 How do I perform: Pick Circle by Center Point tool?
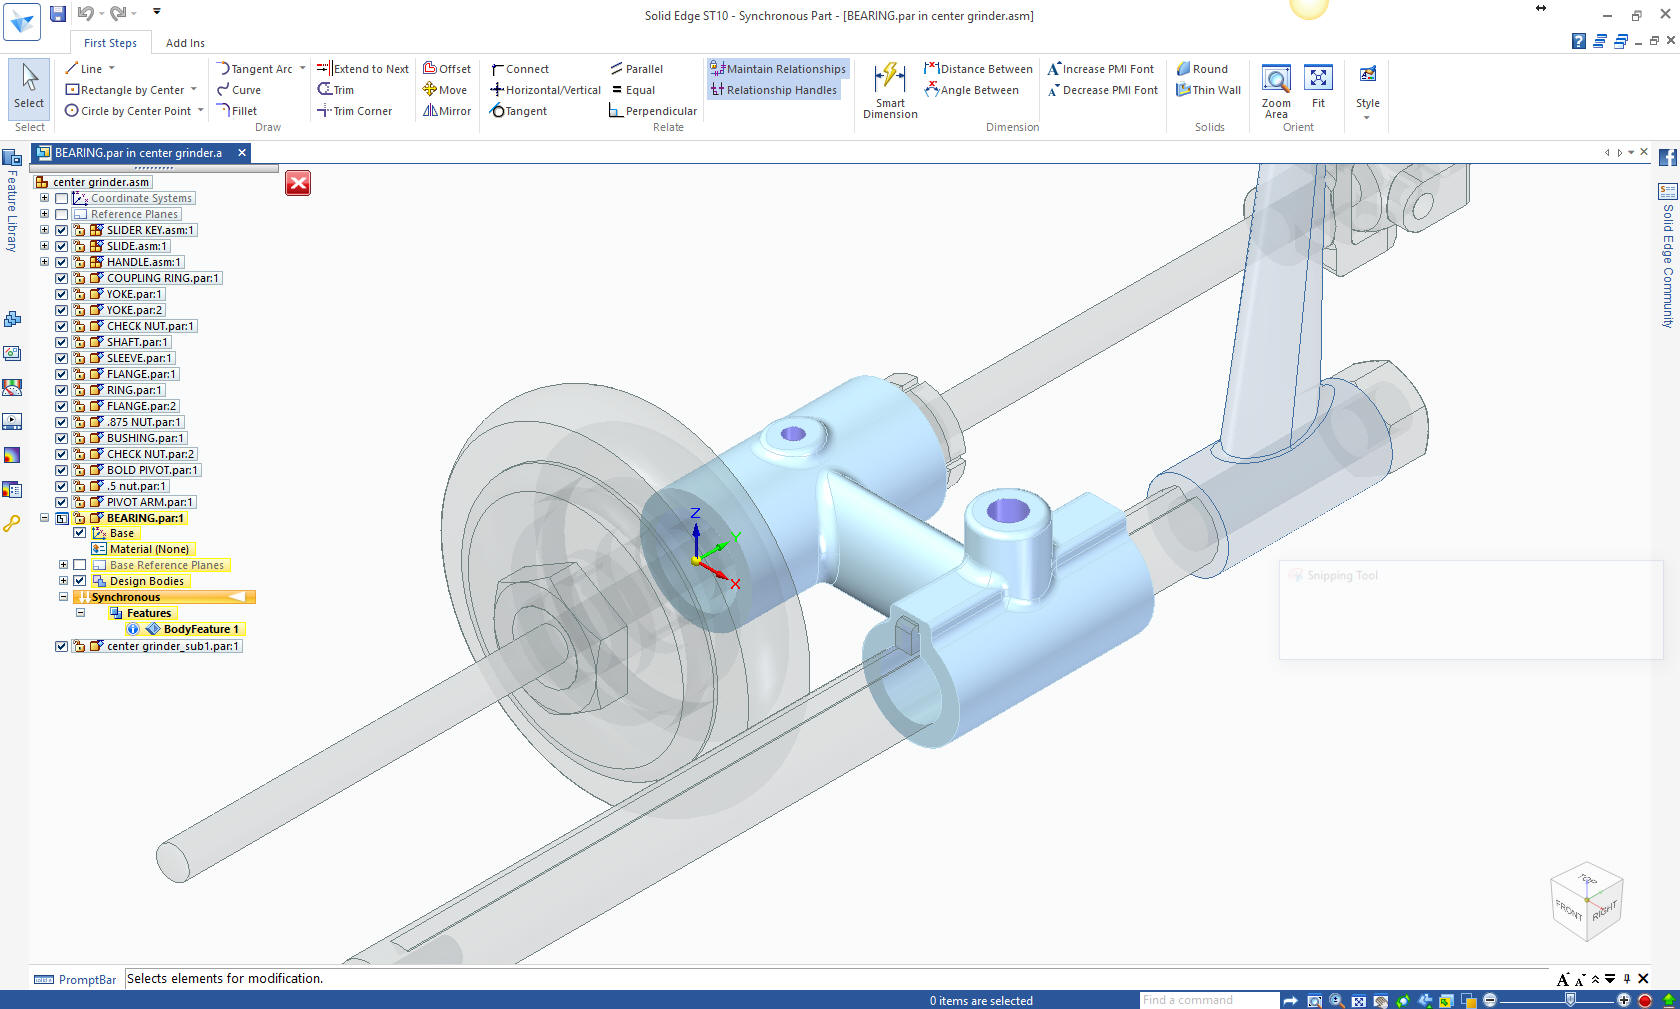click(128, 111)
